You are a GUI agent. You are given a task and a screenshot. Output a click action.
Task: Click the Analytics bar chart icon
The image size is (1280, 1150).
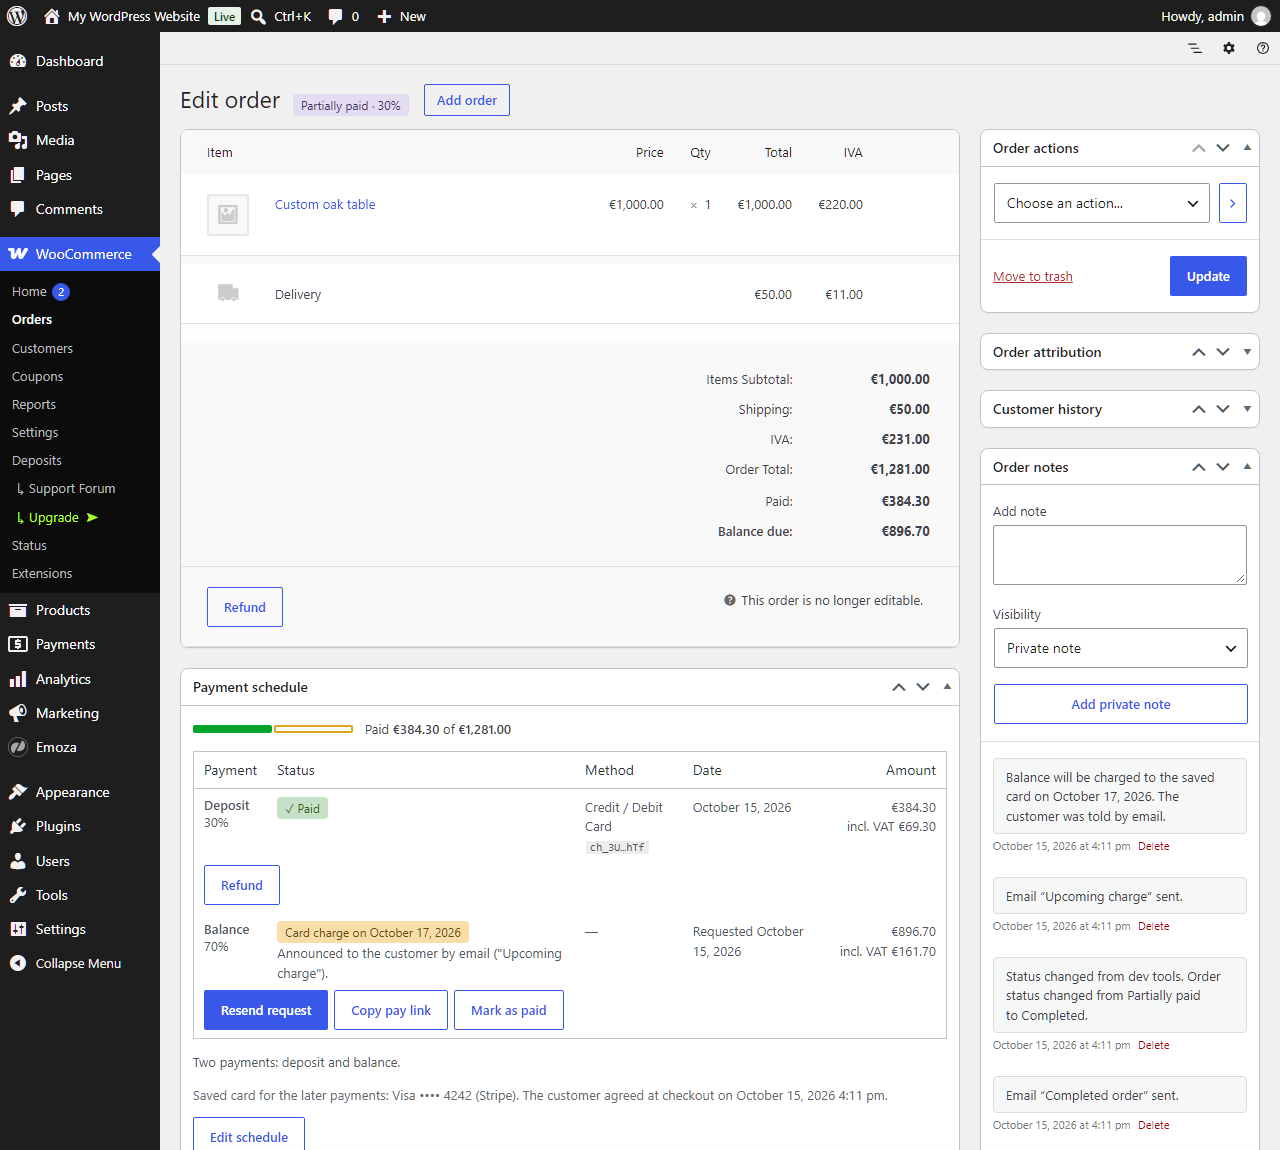point(18,679)
